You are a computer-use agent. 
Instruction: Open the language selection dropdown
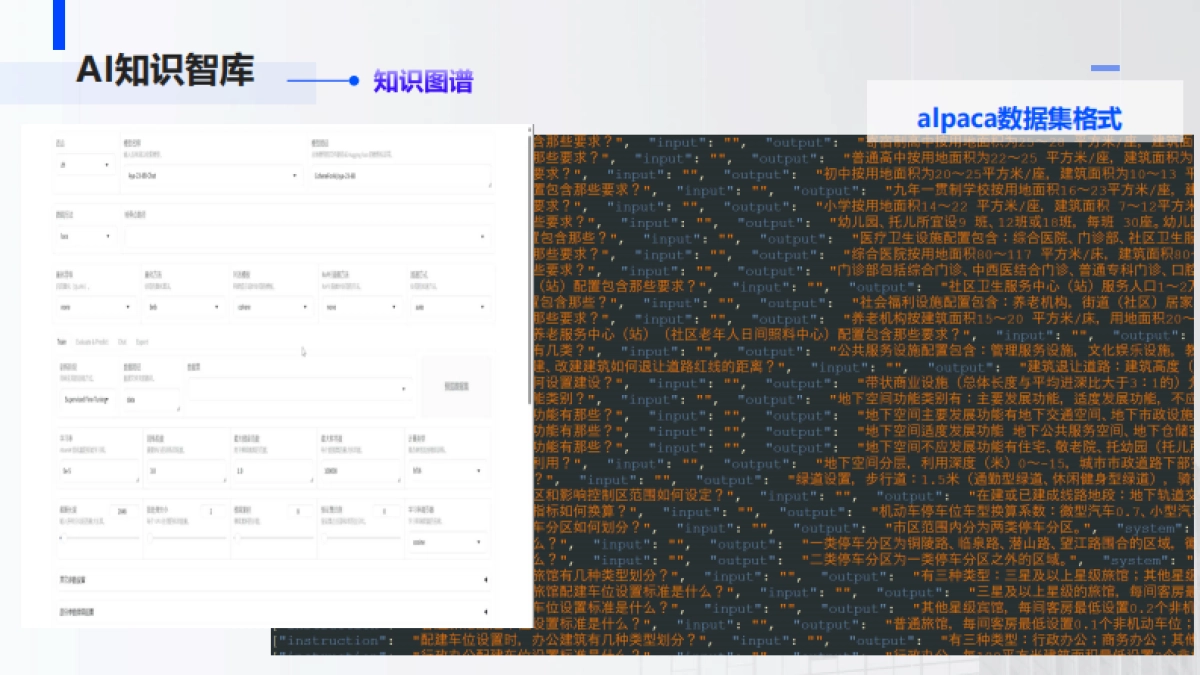click(84, 164)
